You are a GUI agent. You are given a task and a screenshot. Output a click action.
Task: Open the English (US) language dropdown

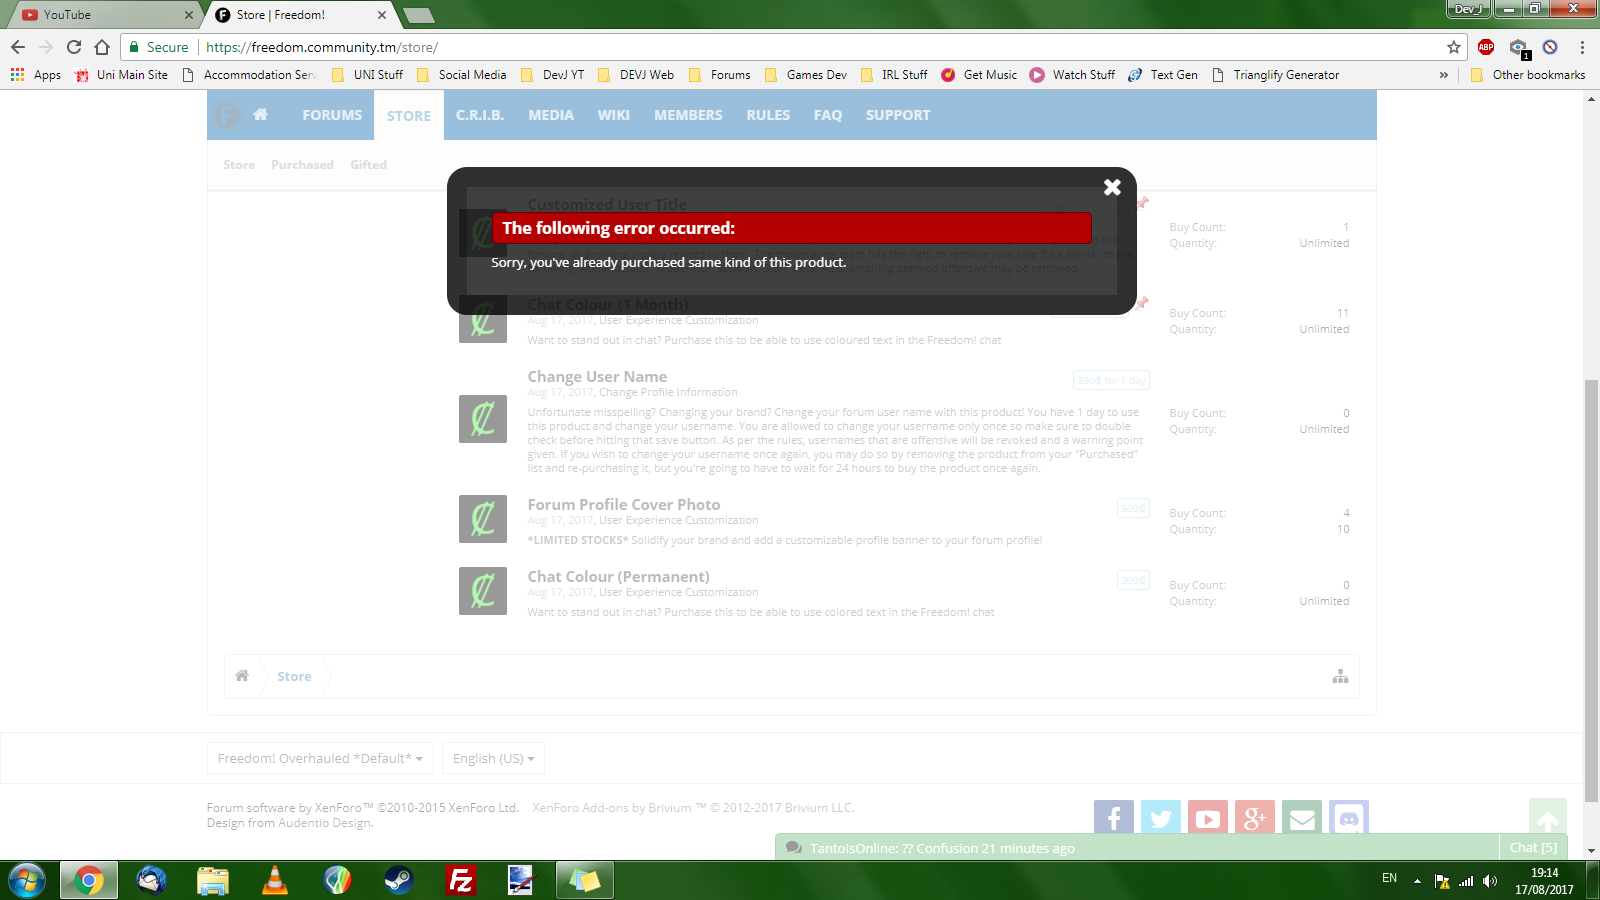click(x=493, y=758)
